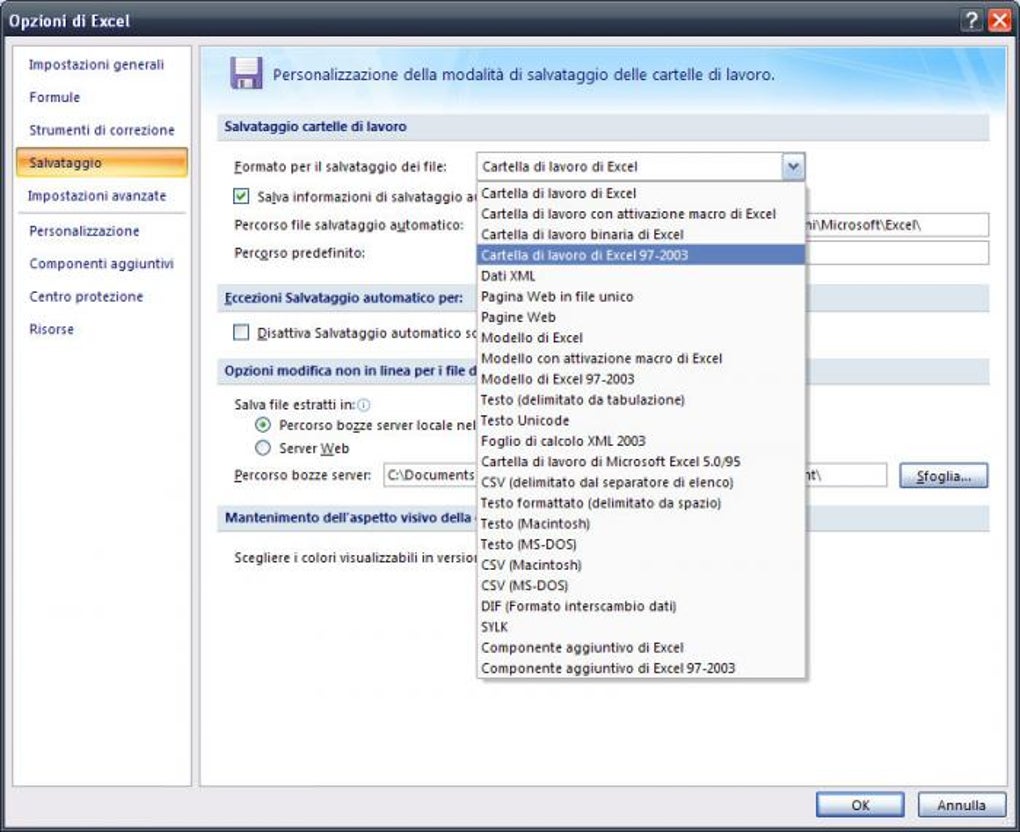Click the Percorso file salvataggio automatico field

tap(898, 225)
